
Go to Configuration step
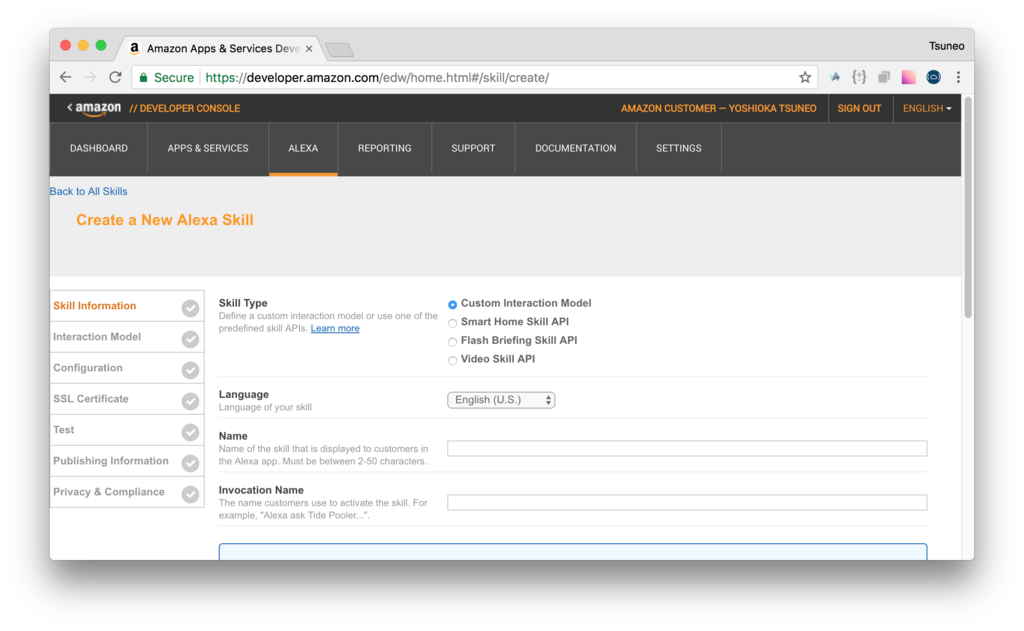click(127, 368)
